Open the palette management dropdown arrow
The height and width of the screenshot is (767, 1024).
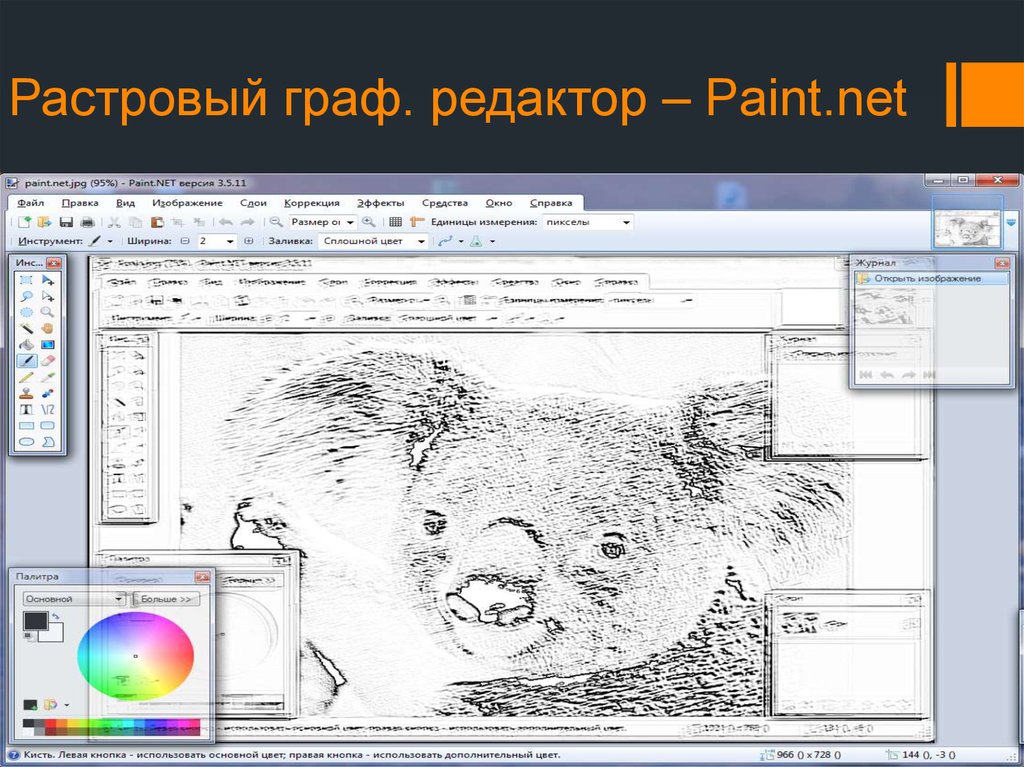pos(67,705)
